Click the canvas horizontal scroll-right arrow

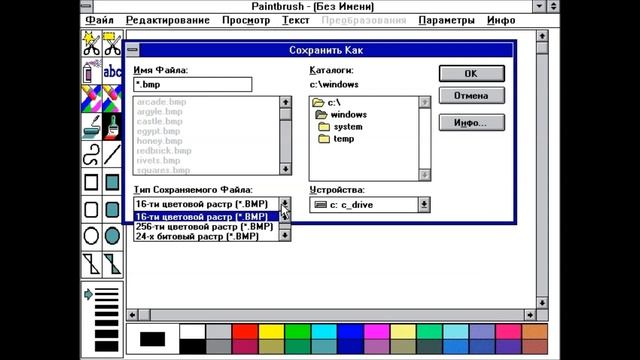530,315
